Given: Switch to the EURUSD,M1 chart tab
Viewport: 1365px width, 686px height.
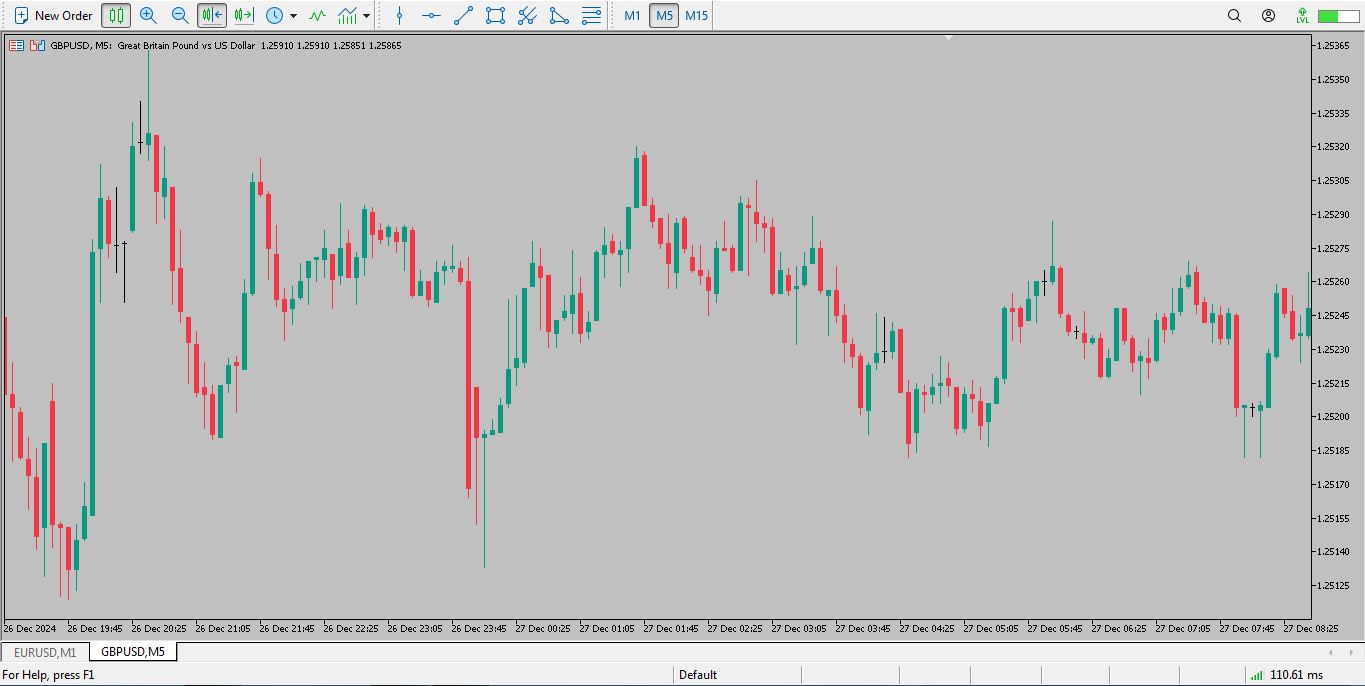Looking at the screenshot, I should point(45,652).
